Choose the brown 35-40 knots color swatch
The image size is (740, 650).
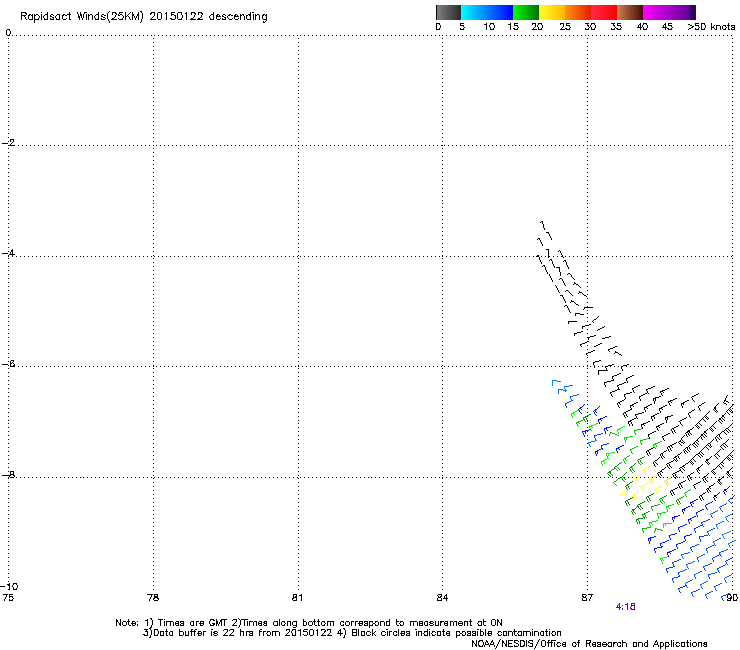[x=630, y=12]
